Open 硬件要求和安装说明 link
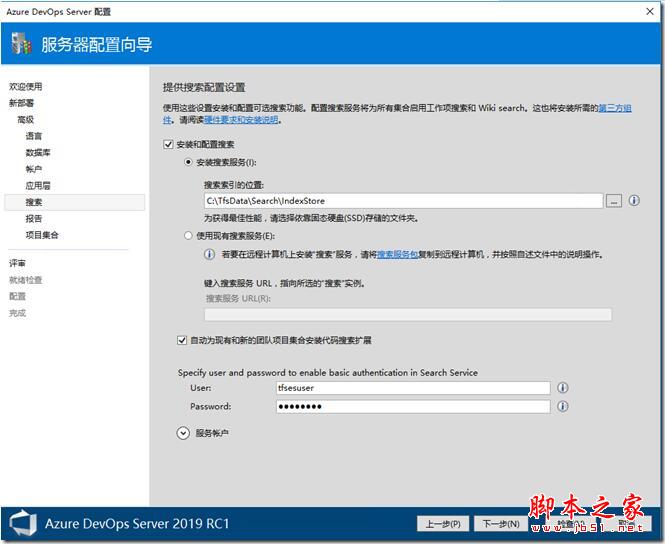Viewport: 665px width, 546px height. pos(241,120)
